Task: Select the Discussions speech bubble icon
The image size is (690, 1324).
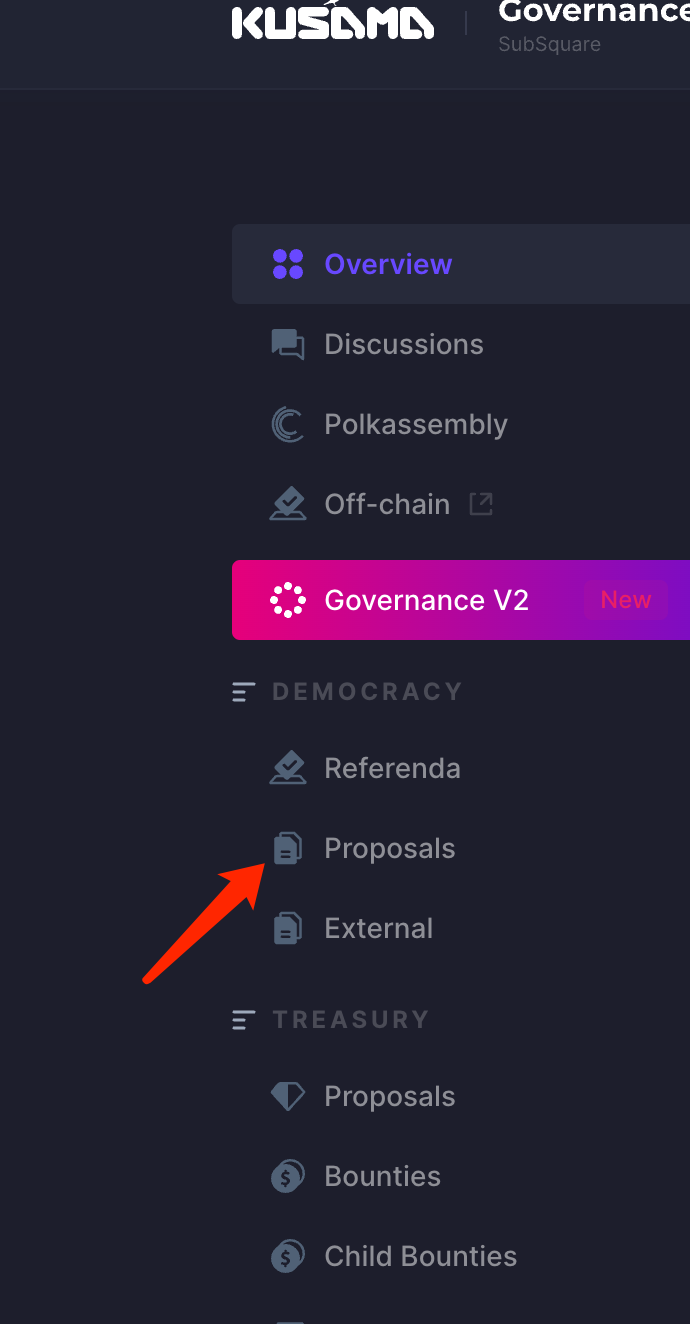Action: click(x=288, y=344)
